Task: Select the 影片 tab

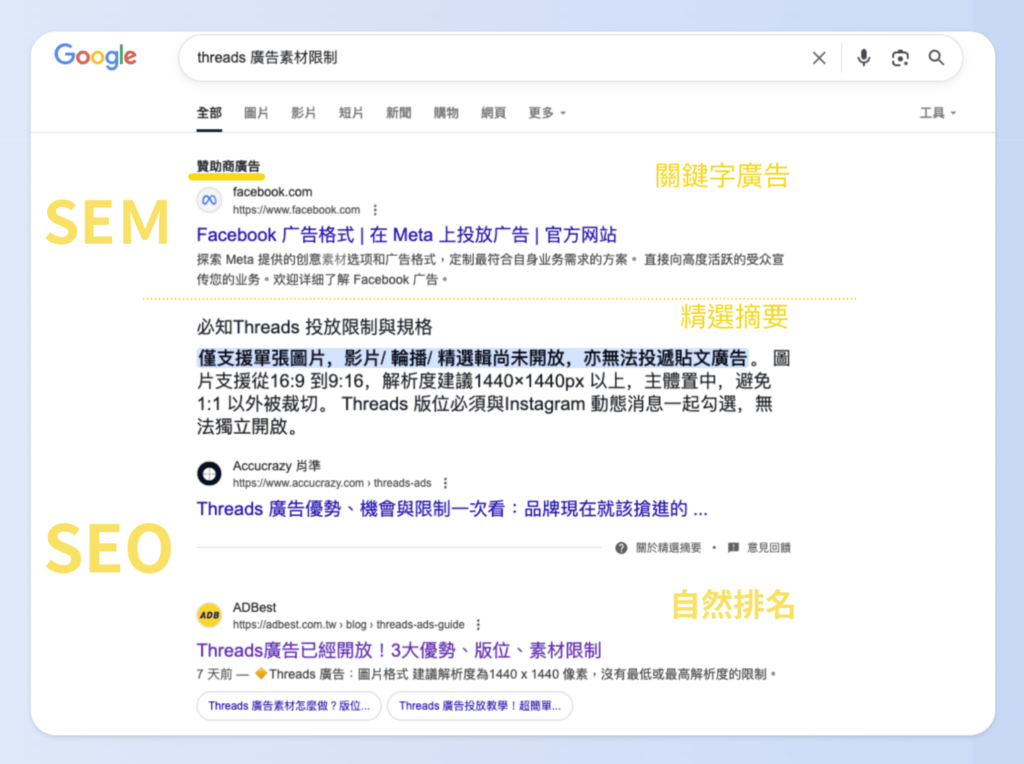Action: tap(304, 113)
